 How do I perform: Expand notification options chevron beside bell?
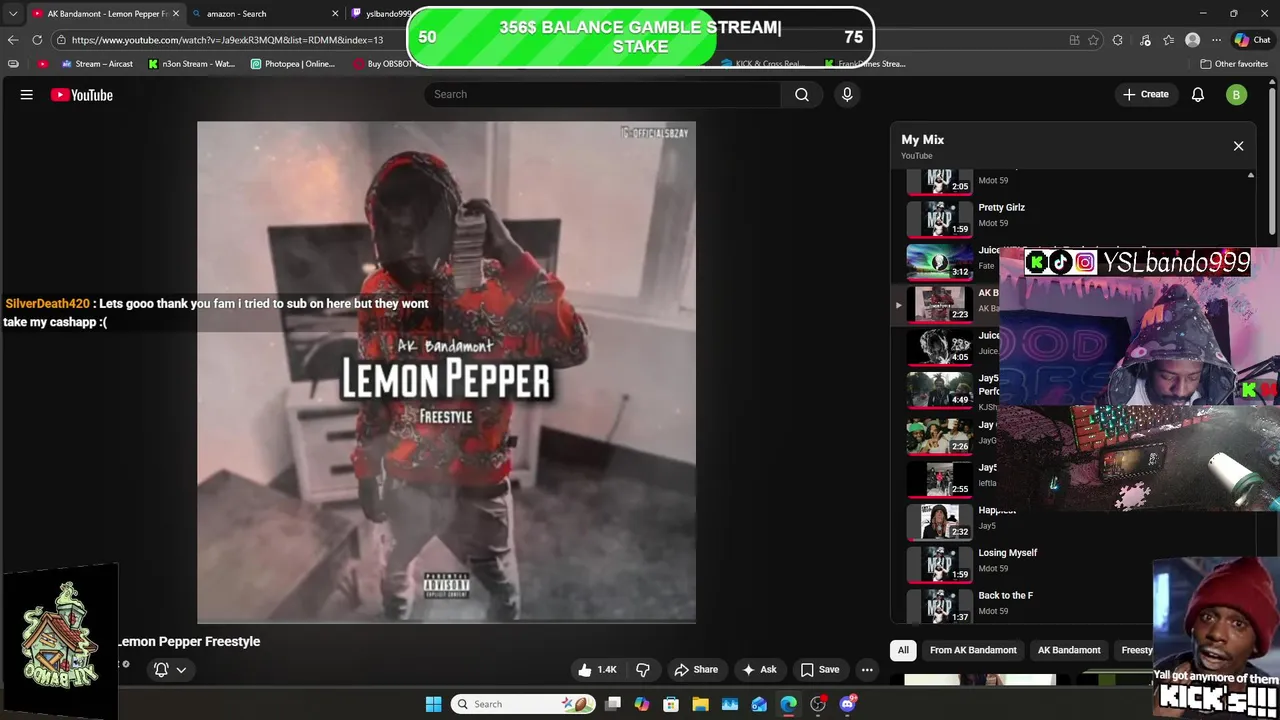(x=181, y=670)
